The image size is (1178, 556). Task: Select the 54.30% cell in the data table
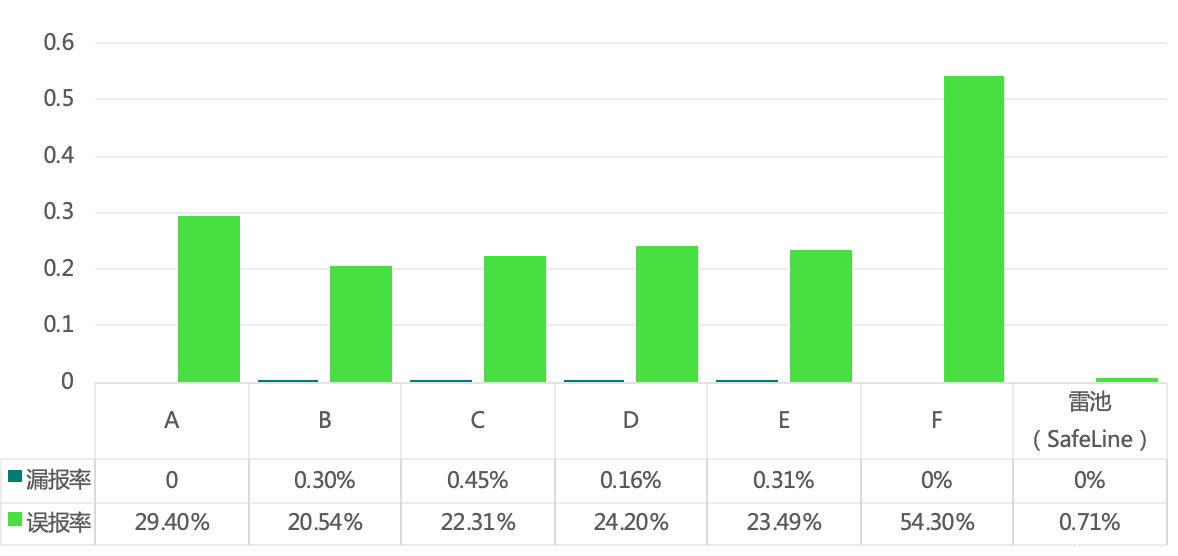(x=936, y=522)
